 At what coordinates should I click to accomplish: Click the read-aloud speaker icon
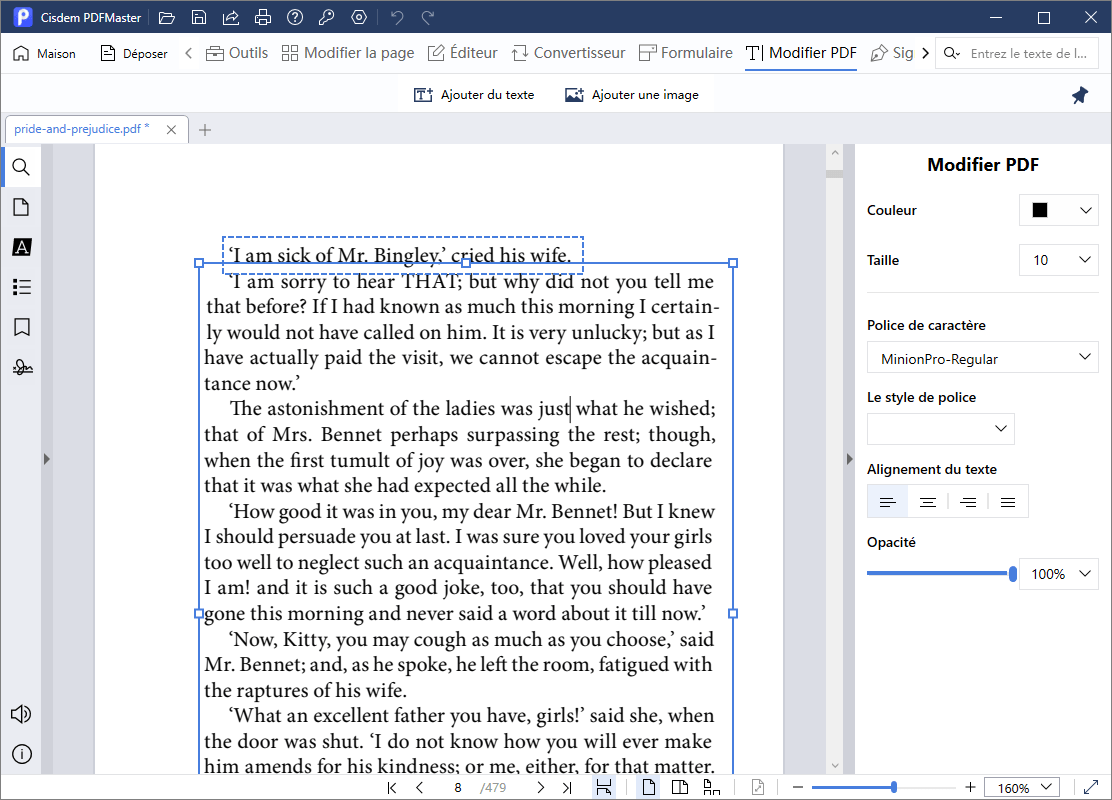point(22,714)
